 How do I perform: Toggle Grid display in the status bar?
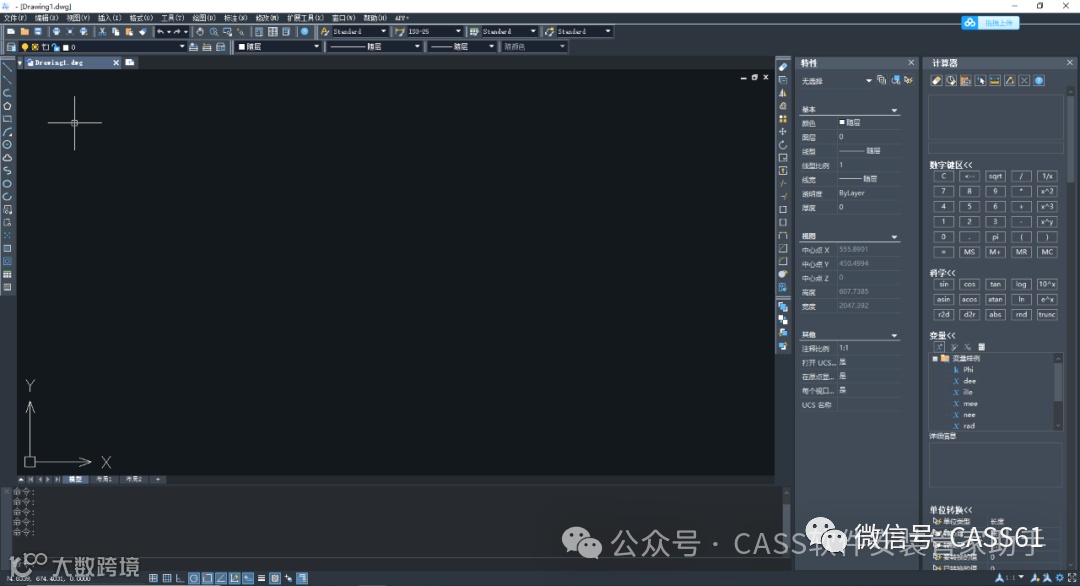(167, 578)
